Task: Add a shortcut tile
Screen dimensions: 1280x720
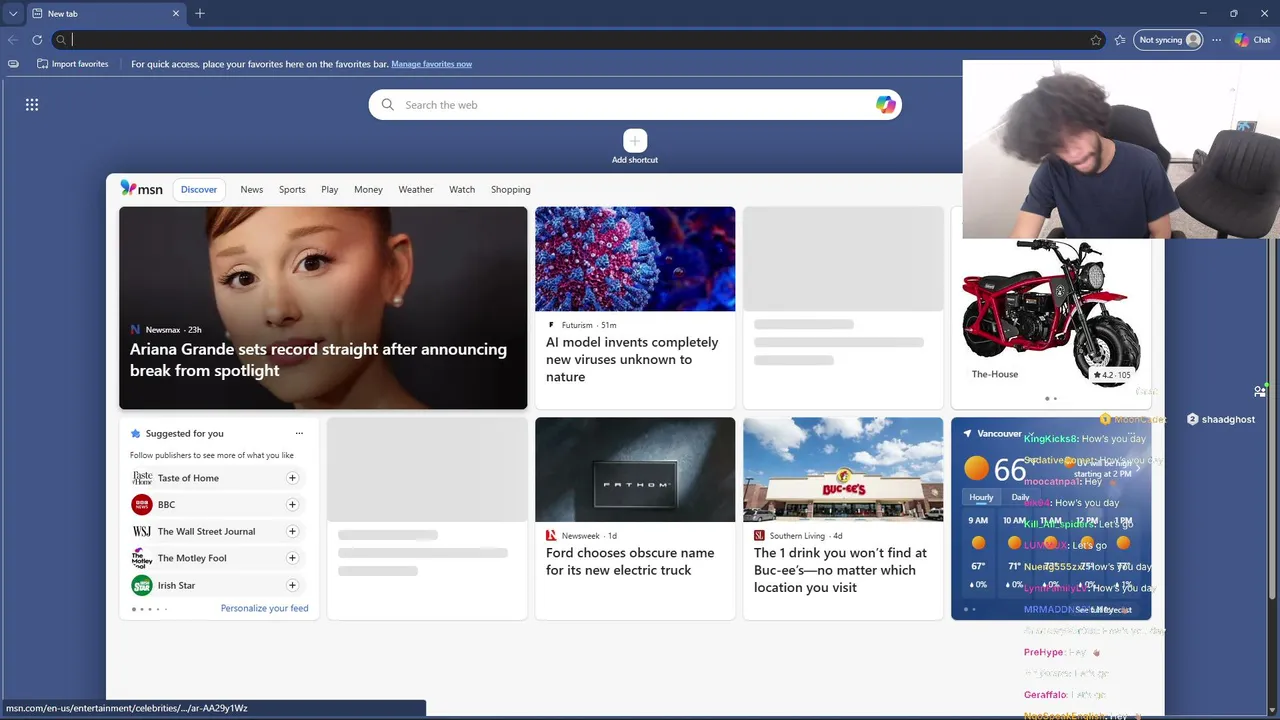Action: [635, 146]
